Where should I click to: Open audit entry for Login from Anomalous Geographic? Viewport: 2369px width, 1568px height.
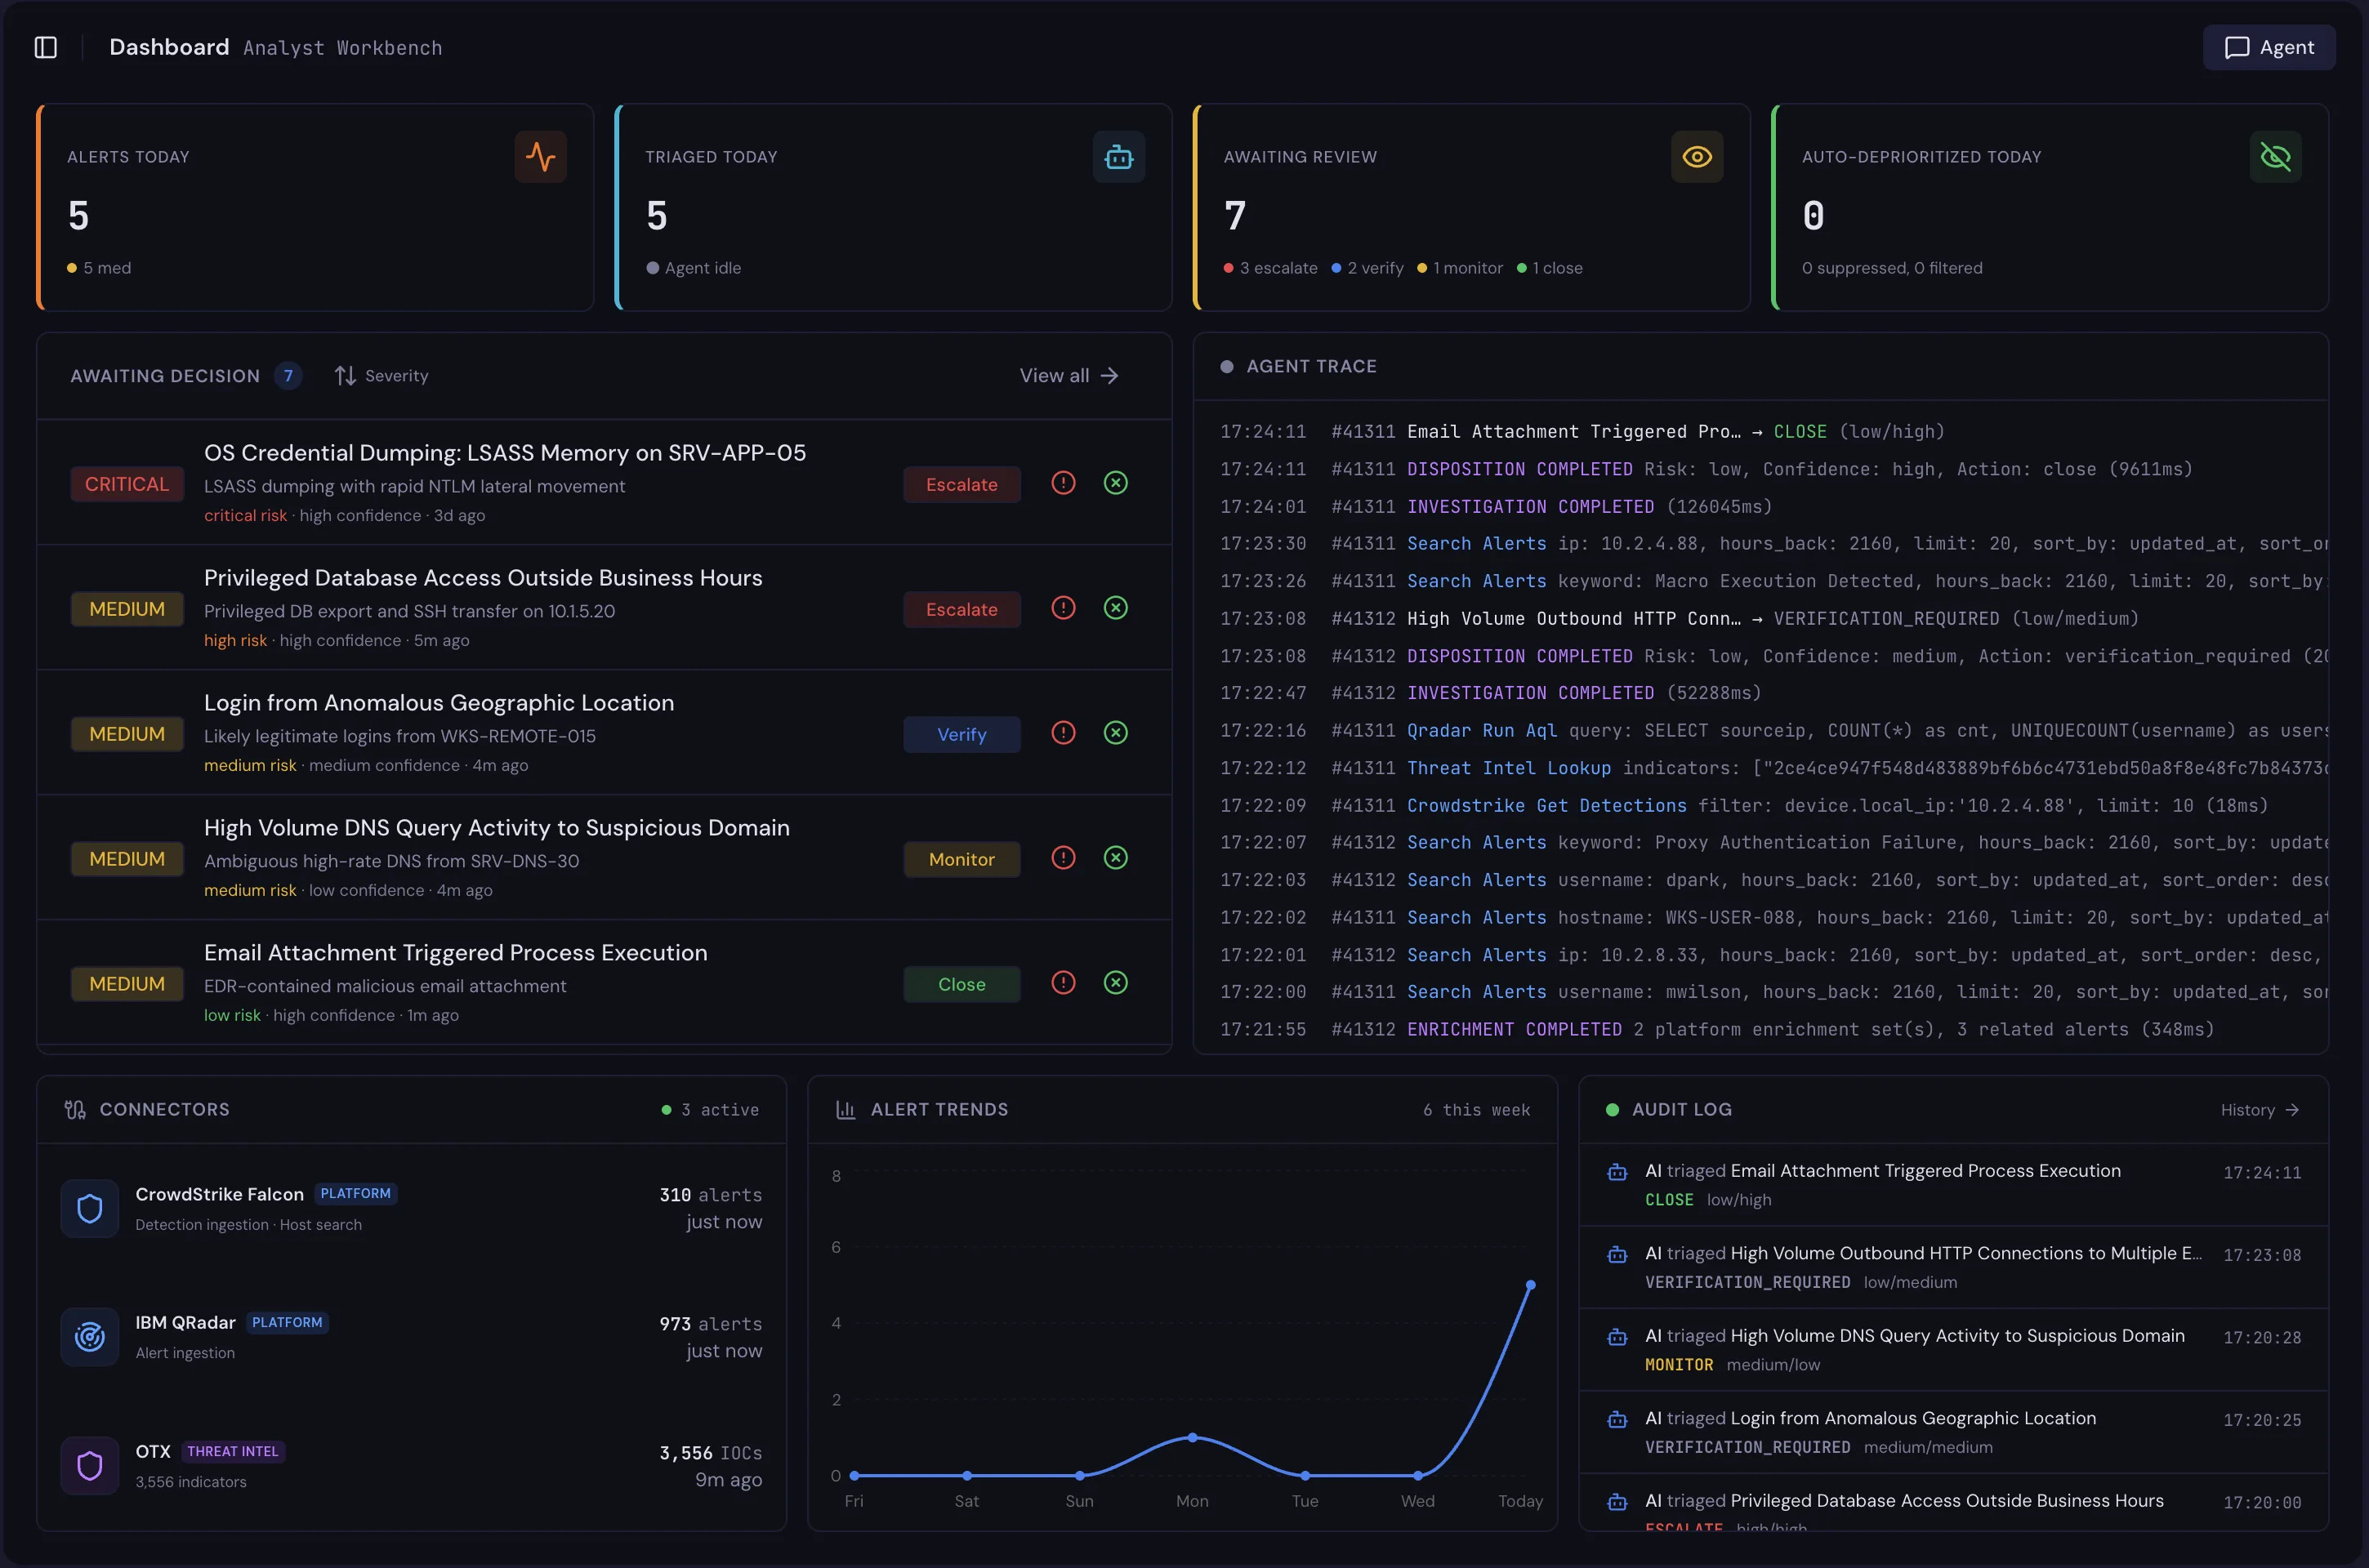click(1953, 1432)
